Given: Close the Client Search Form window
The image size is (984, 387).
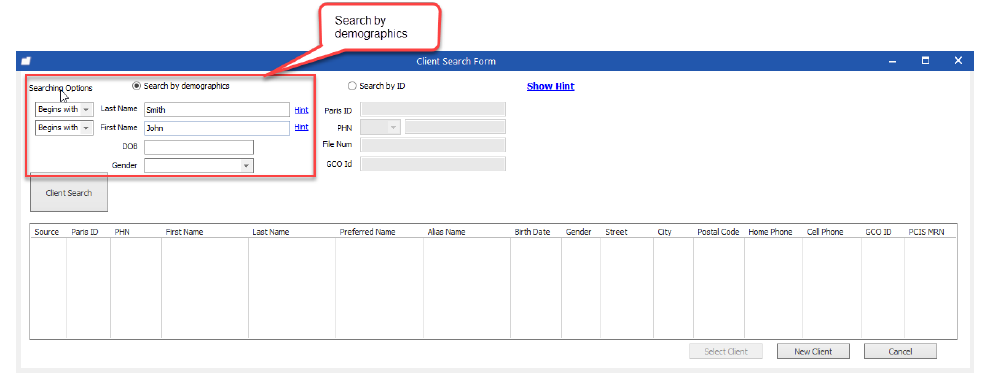Looking at the screenshot, I should click(958, 61).
